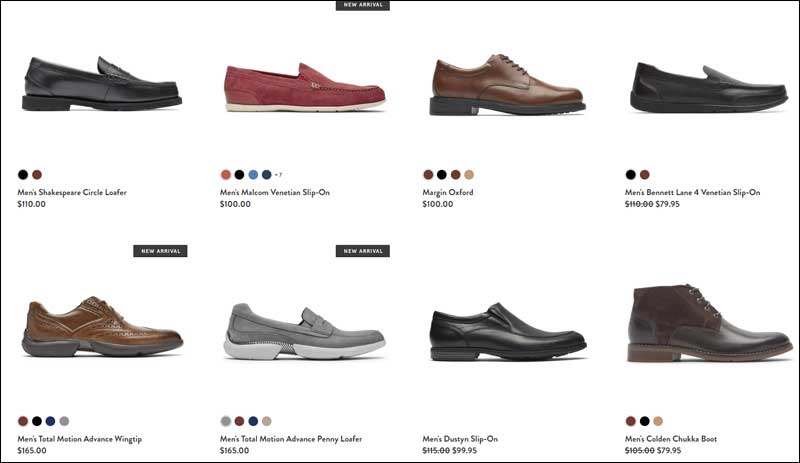Click the $99.95 sale price of Dustyn Slip-On

point(464,451)
